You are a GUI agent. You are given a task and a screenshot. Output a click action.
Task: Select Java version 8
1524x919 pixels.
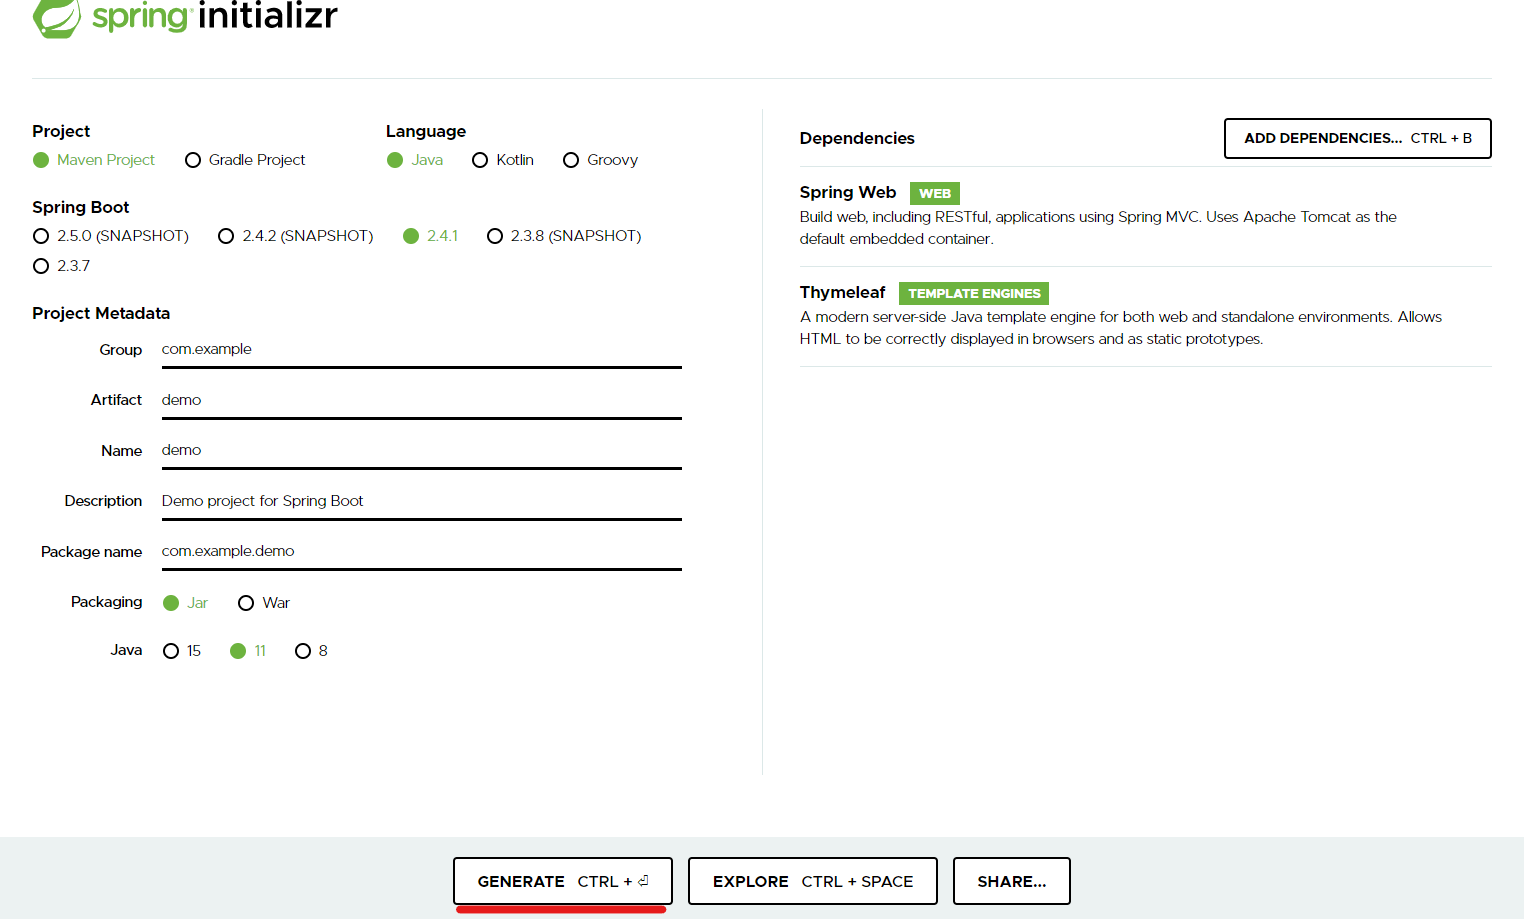(x=312, y=651)
